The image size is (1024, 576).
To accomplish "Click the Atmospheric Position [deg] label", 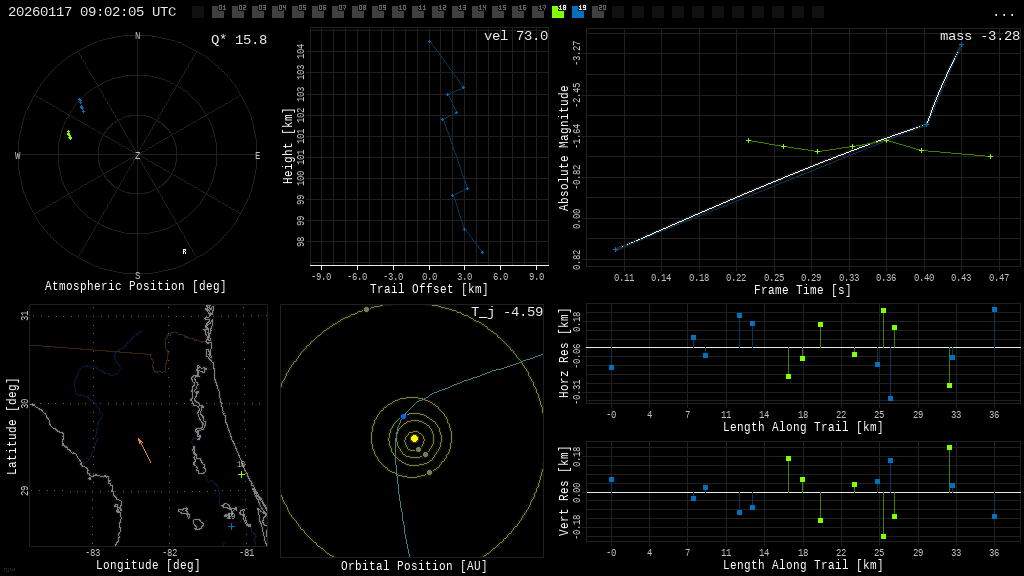I will pos(135,286).
